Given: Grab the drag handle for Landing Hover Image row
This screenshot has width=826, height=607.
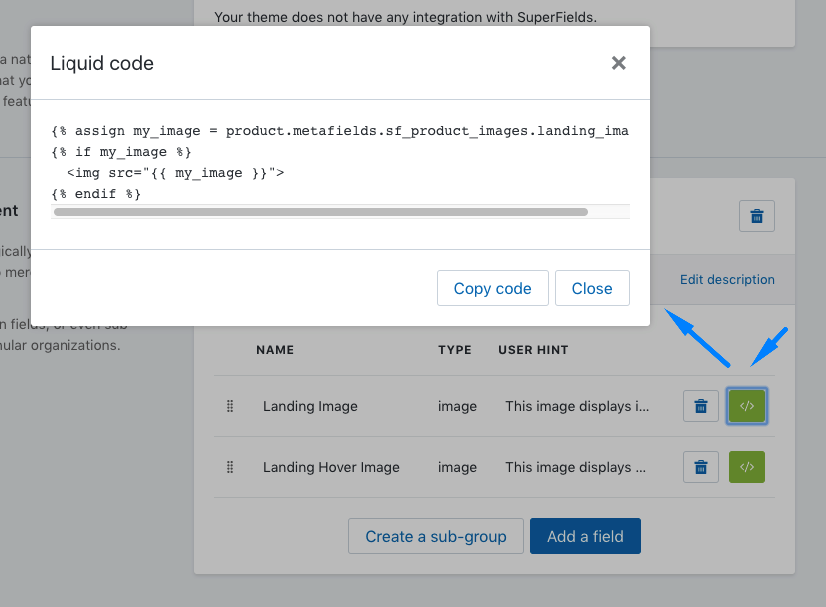Looking at the screenshot, I should coord(230,467).
